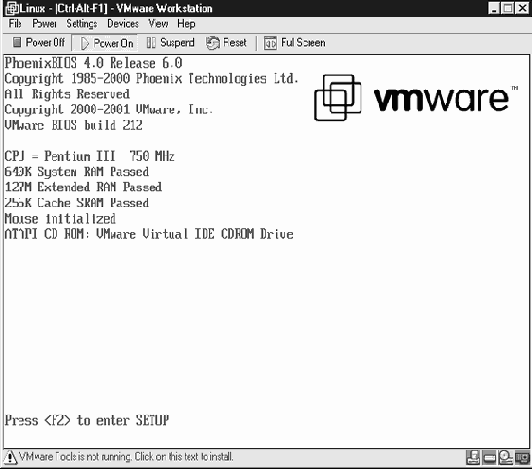
Task: Maximize the VMware Workstation window
Action: (x=508, y=8)
